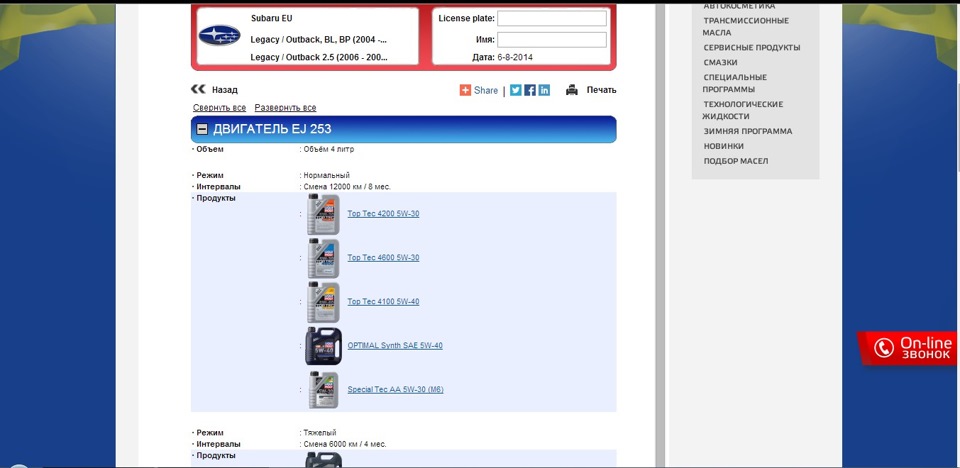The width and height of the screenshot is (960, 468).
Task: Focus the License plate input field
Action: (x=552, y=18)
